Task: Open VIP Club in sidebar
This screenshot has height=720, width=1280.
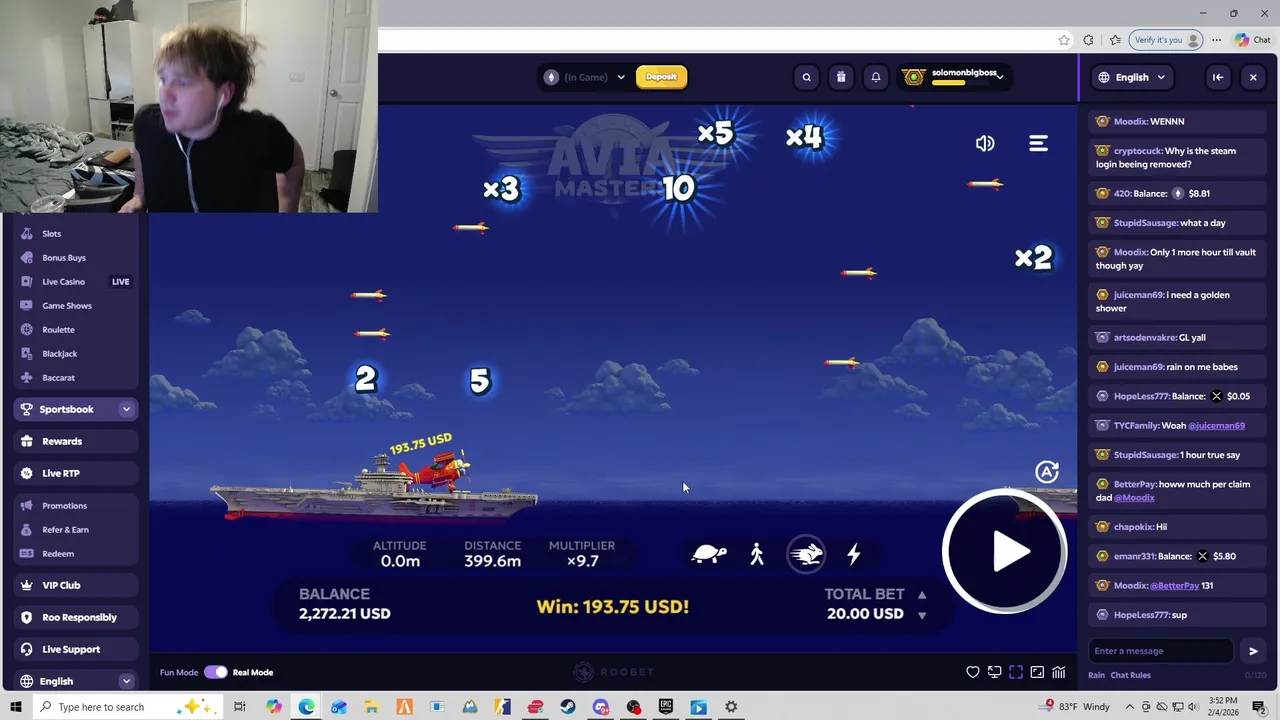Action: point(76,585)
